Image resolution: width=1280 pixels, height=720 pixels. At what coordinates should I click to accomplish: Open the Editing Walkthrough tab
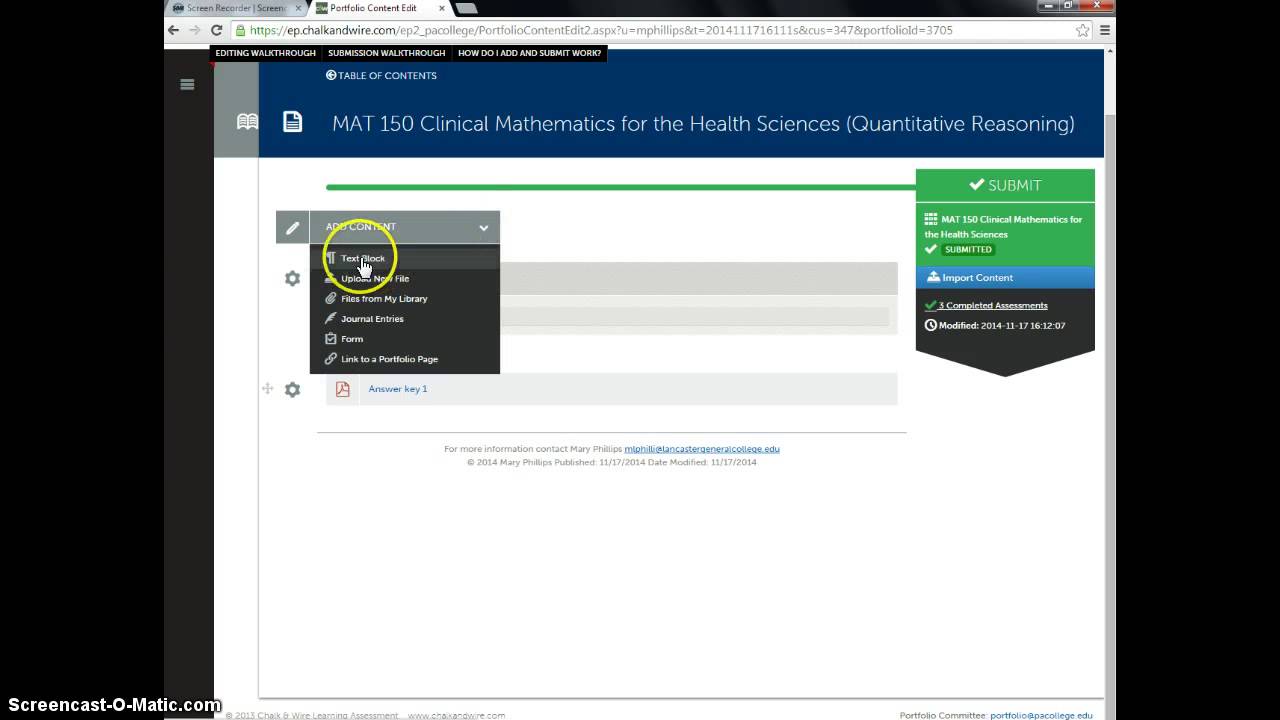(x=265, y=53)
